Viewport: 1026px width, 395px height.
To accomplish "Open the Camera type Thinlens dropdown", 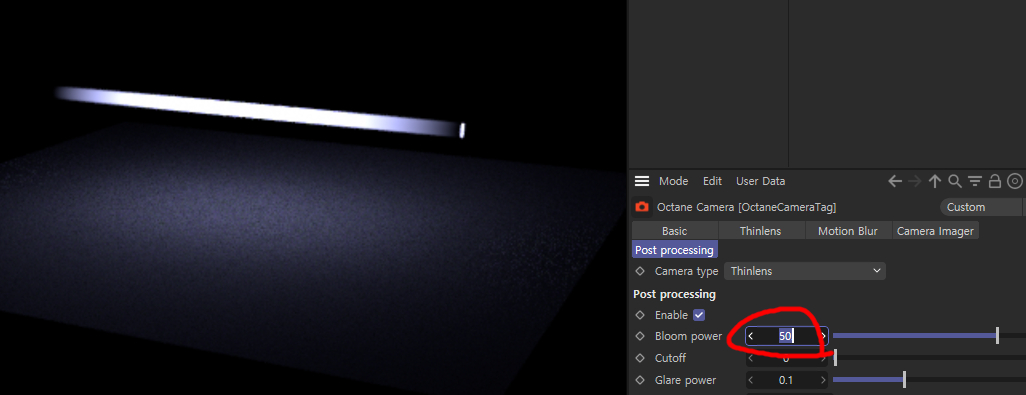I will pos(804,271).
